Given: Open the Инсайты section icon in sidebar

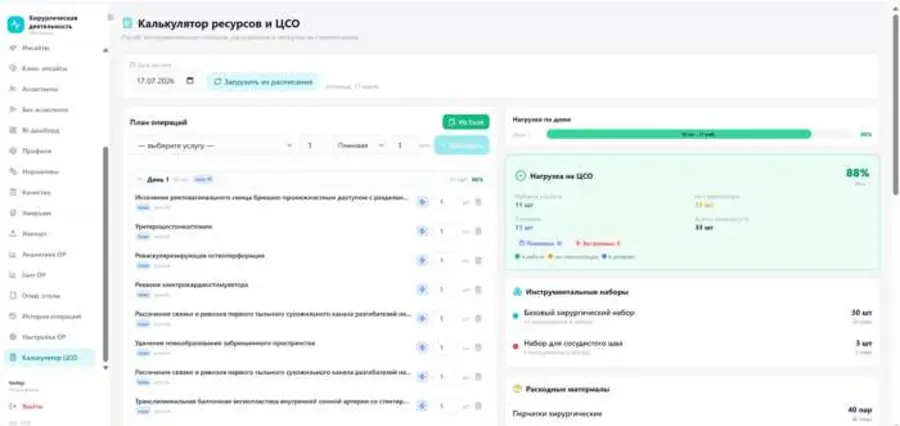Looking at the screenshot, I should pos(13,48).
